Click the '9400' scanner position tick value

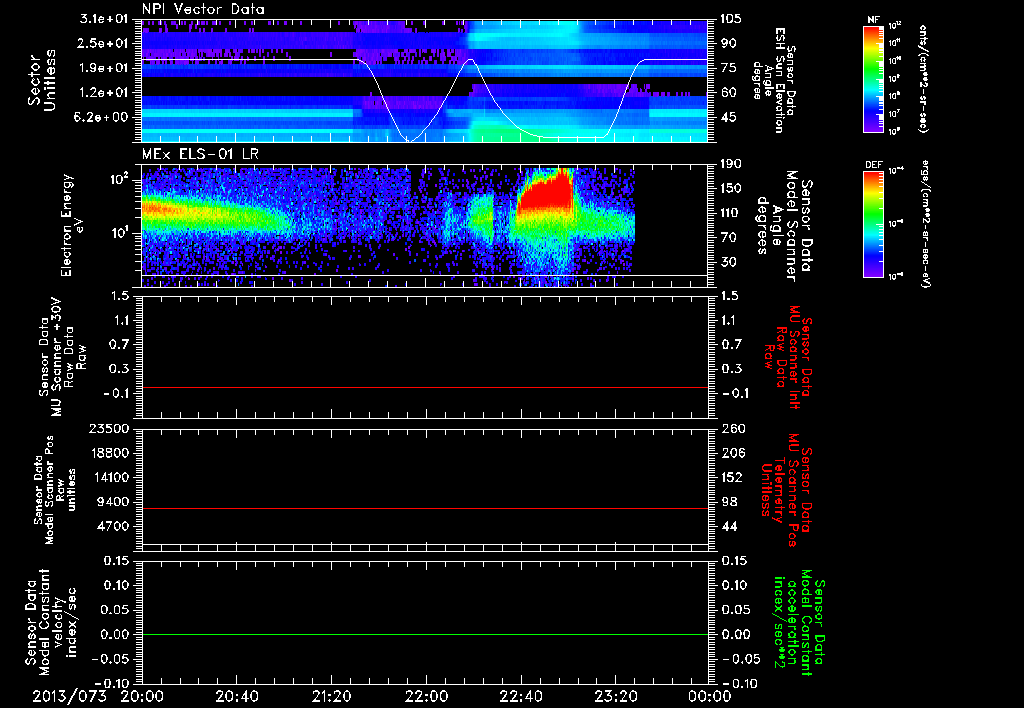(x=113, y=502)
